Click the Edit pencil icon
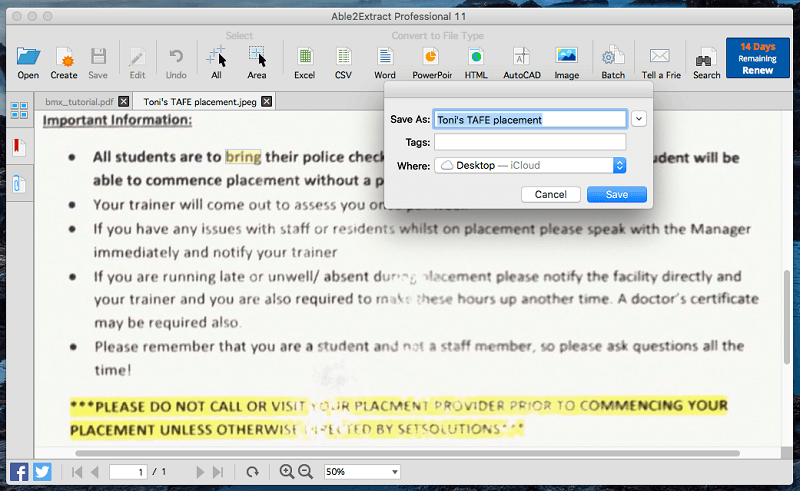This screenshot has width=800, height=491. click(x=137, y=63)
